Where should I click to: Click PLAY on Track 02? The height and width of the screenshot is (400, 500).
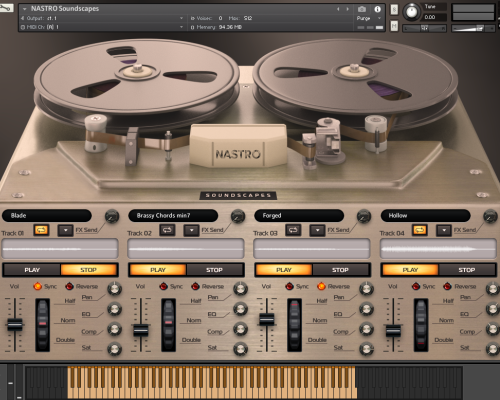click(158, 270)
